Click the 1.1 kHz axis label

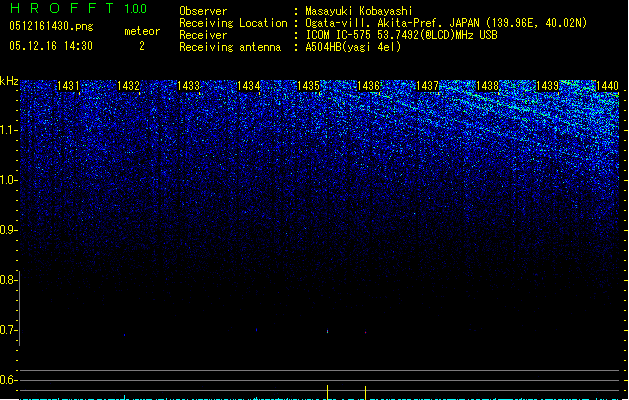[x=9, y=130]
